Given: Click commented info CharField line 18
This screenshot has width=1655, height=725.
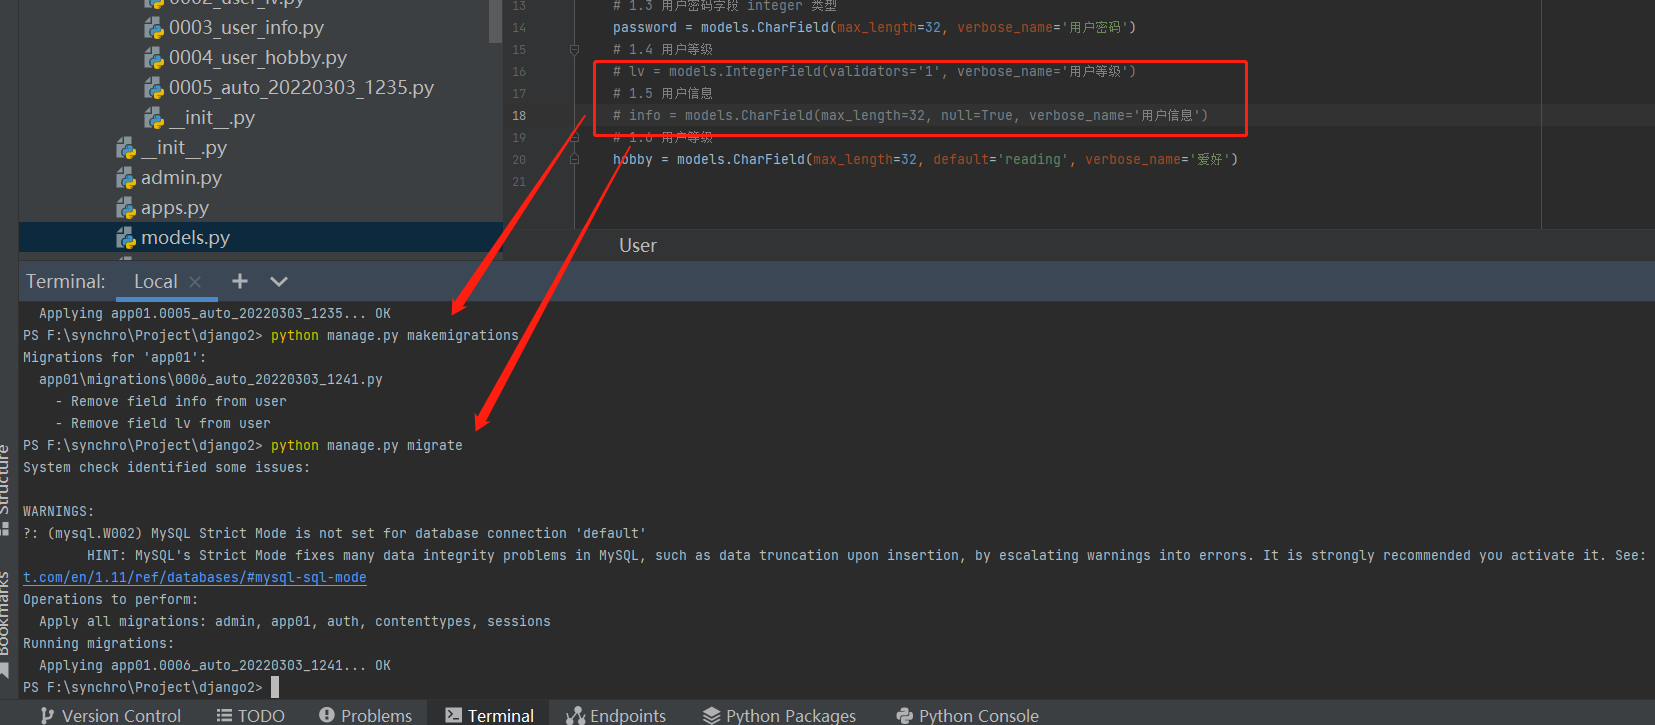Looking at the screenshot, I should click(x=910, y=116).
